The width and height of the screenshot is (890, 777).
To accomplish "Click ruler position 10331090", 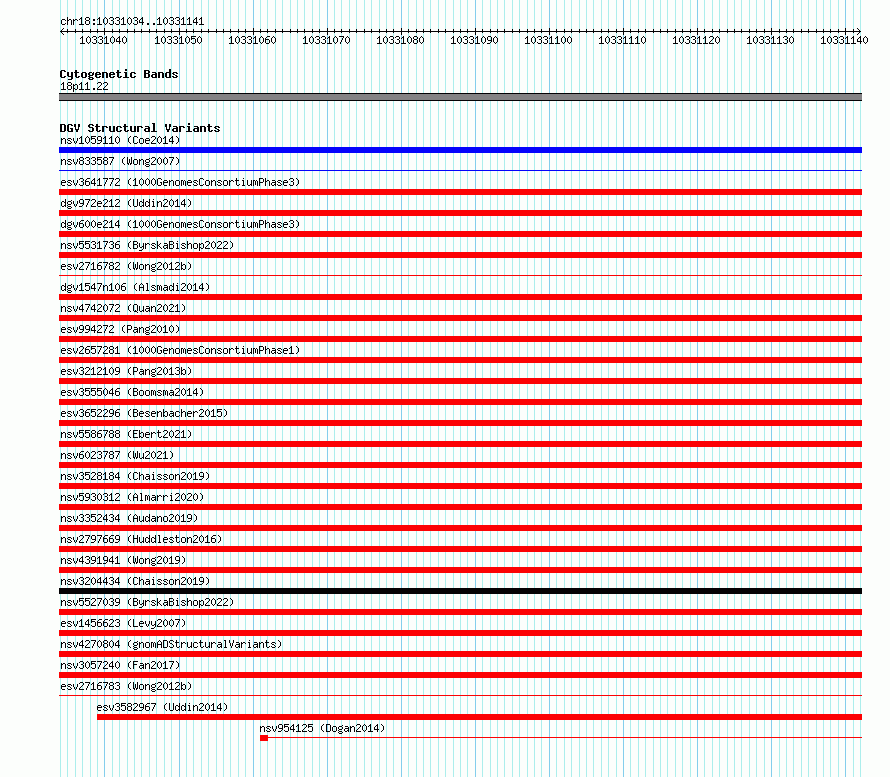I will click(x=474, y=40).
